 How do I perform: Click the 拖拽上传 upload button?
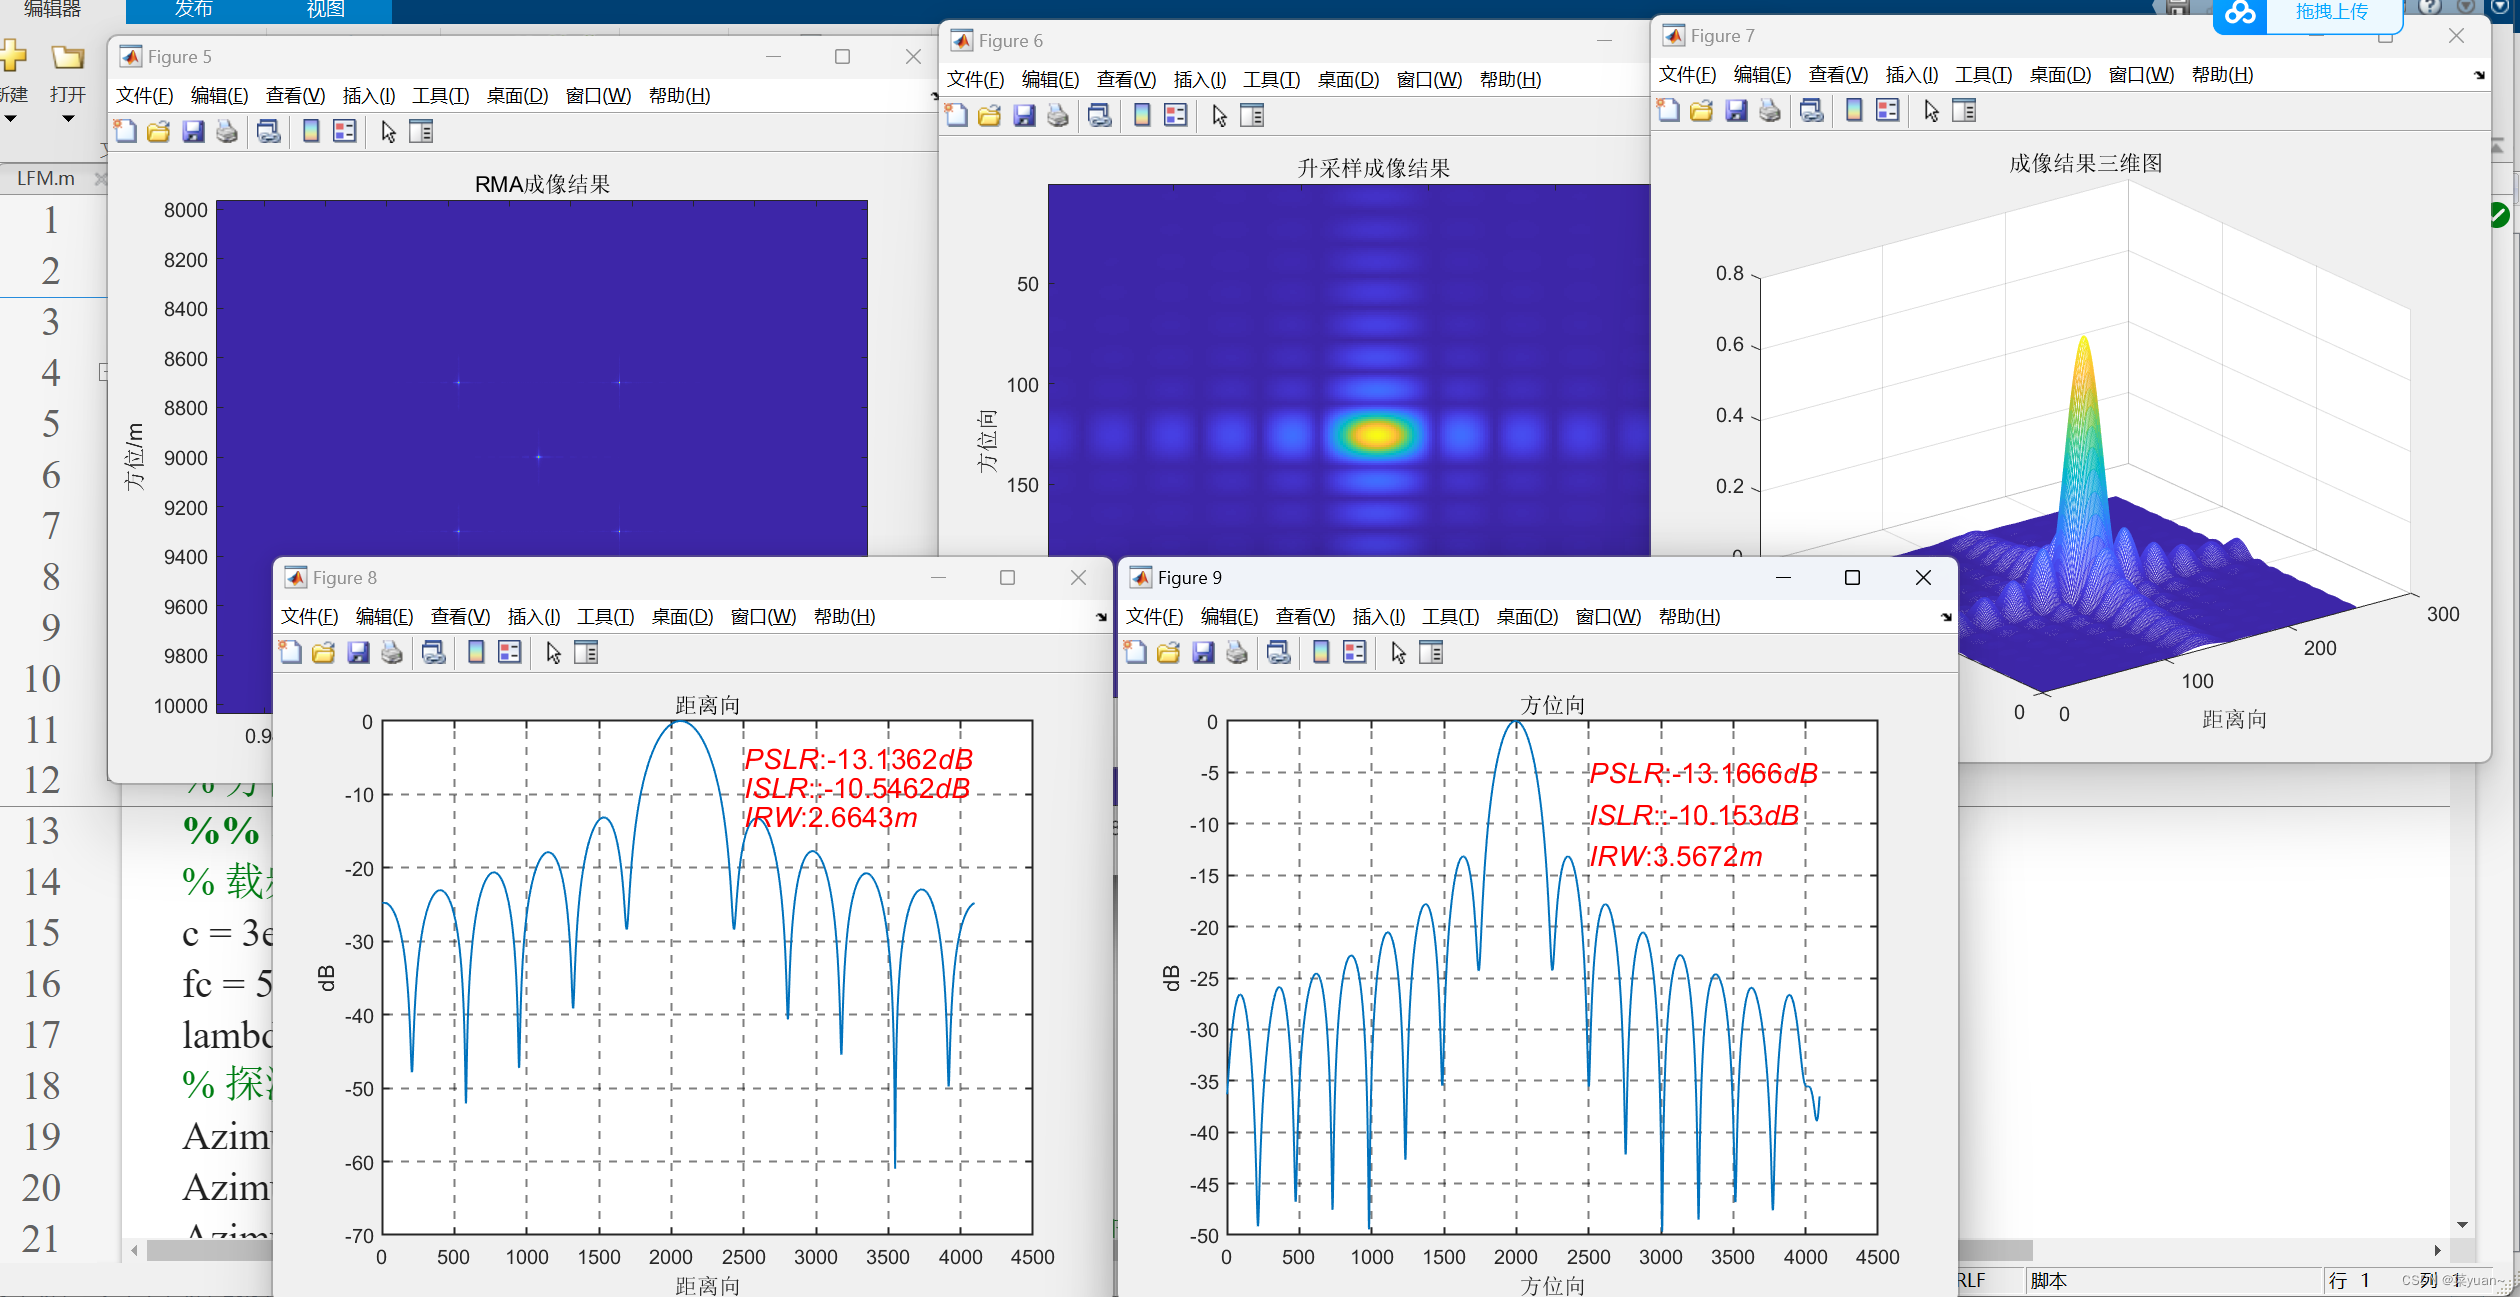click(2332, 12)
